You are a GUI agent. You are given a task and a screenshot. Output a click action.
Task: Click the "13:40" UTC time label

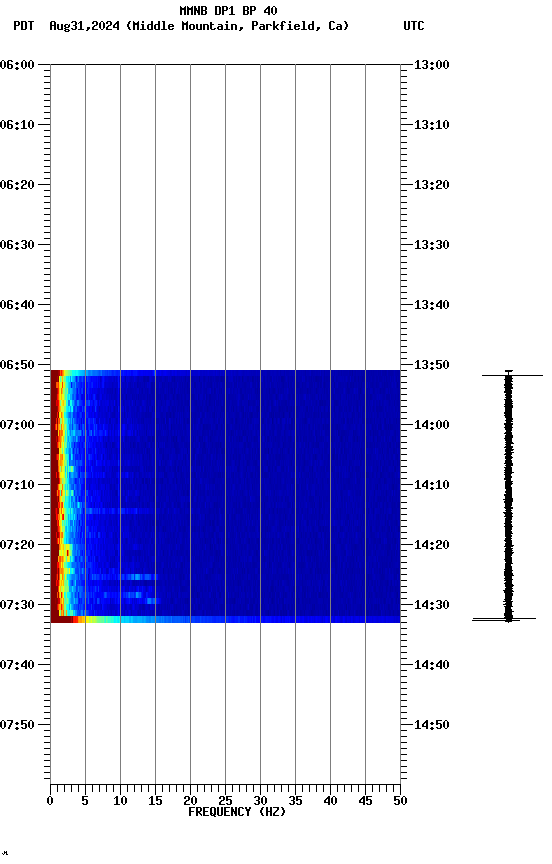432,305
